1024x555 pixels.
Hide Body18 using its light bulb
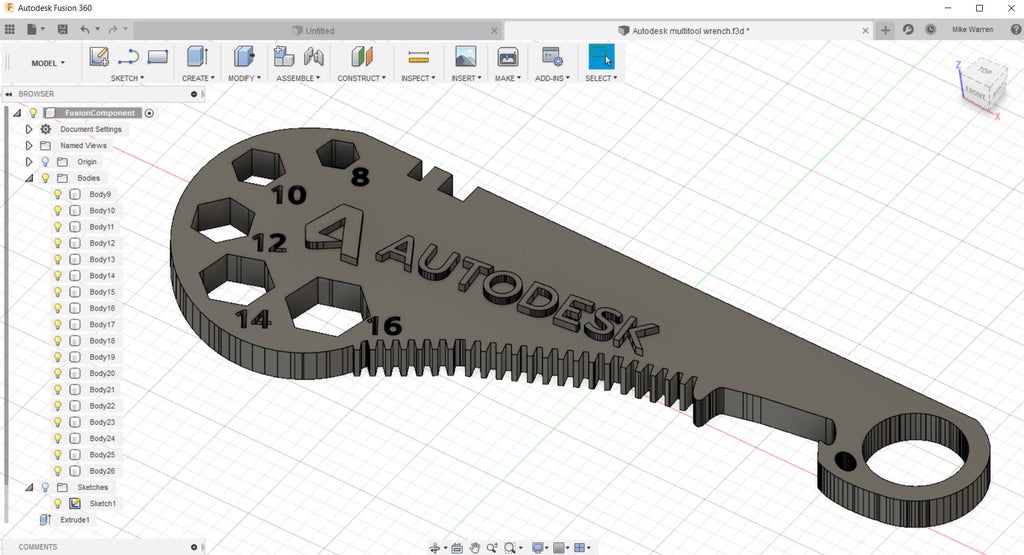coord(57,341)
